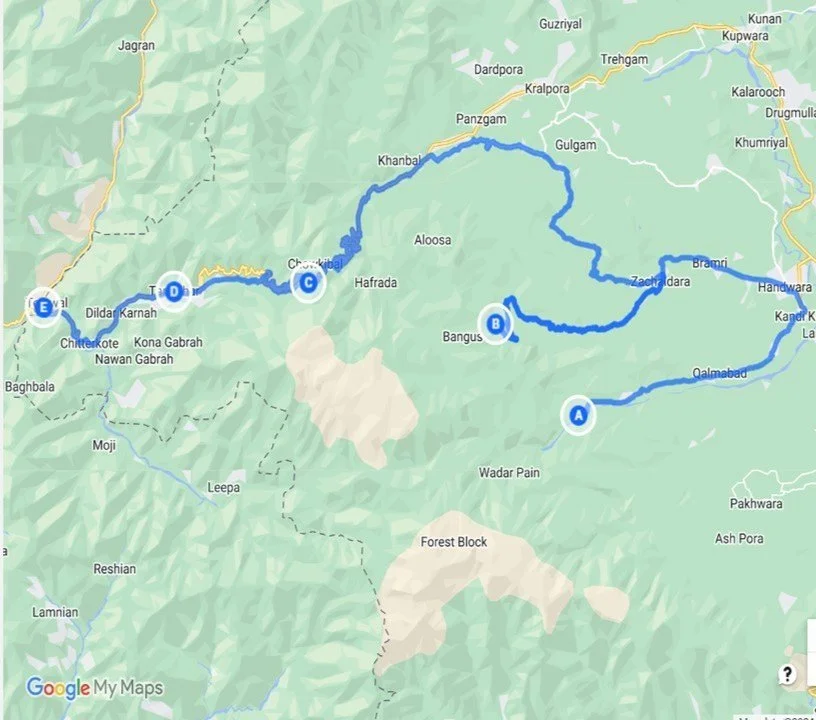This screenshot has height=720, width=816.
Task: Click the Kupwara place label
Action: pos(745,36)
